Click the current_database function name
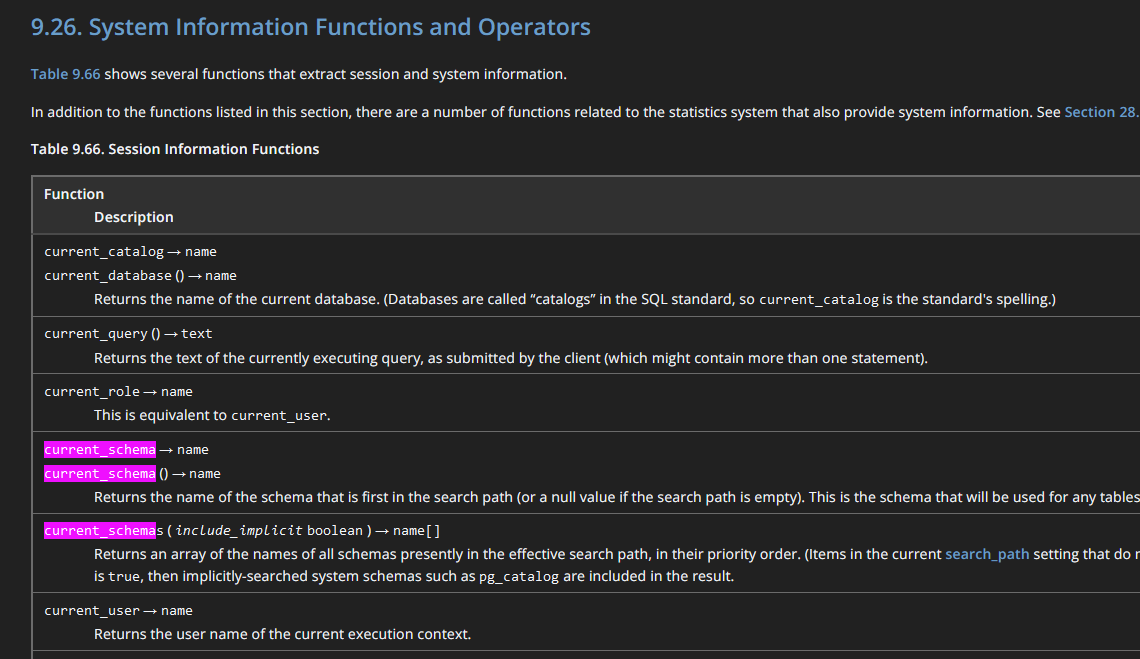 [x=108, y=275]
